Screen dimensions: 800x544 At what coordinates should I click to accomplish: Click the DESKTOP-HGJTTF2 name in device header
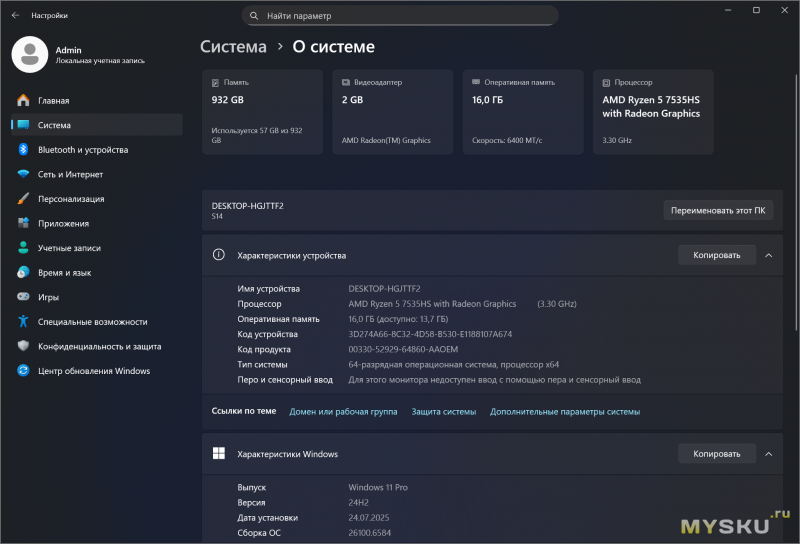coord(247,206)
